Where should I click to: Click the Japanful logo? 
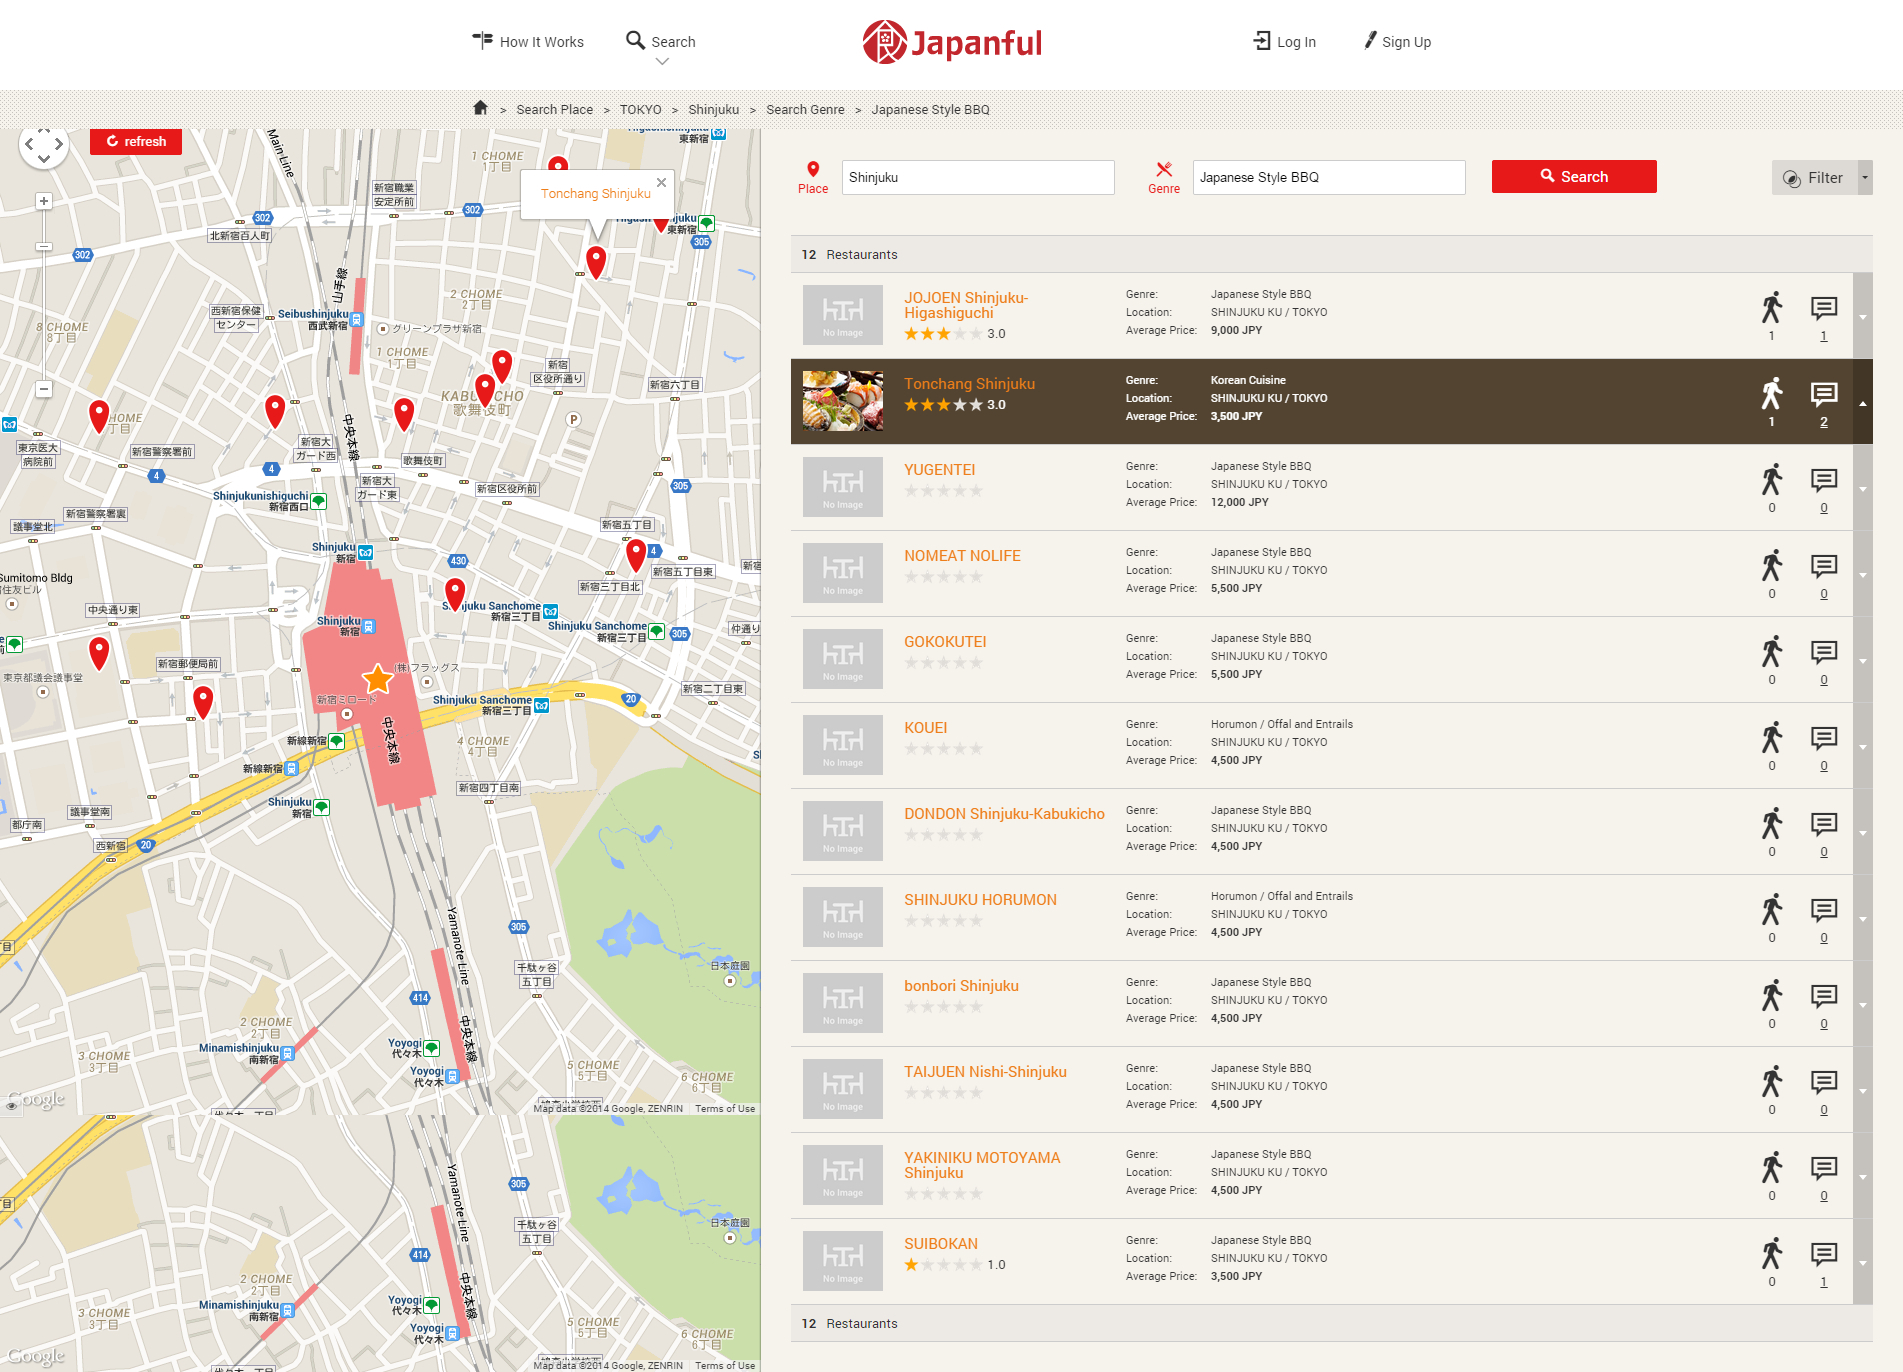pyautogui.click(x=952, y=42)
